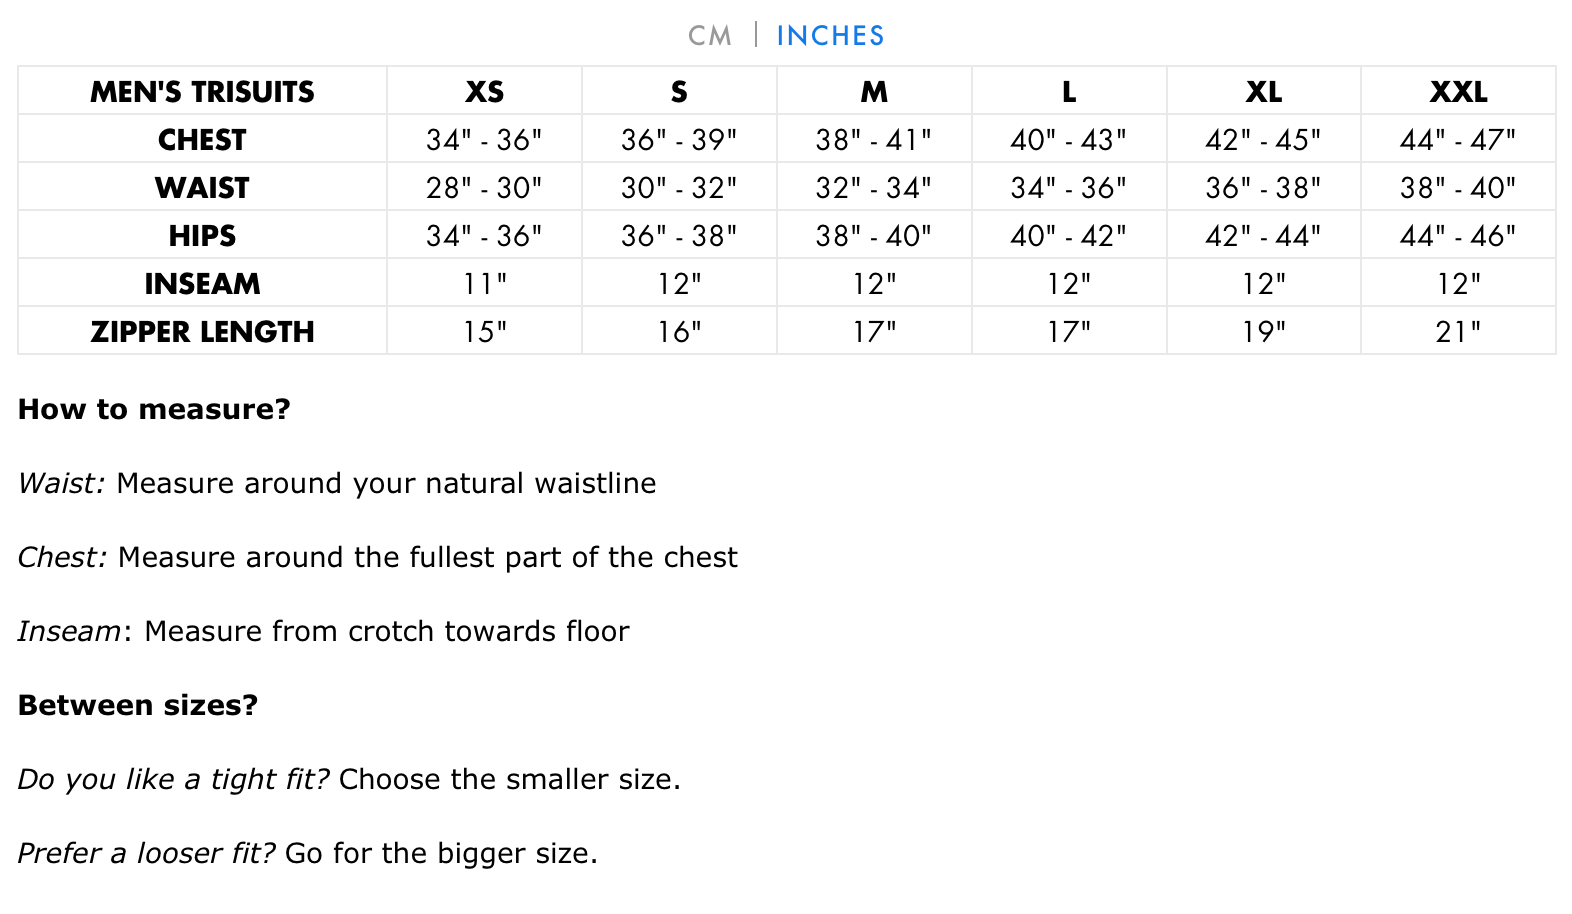
Task: Click the M size column header
Action: [874, 91]
